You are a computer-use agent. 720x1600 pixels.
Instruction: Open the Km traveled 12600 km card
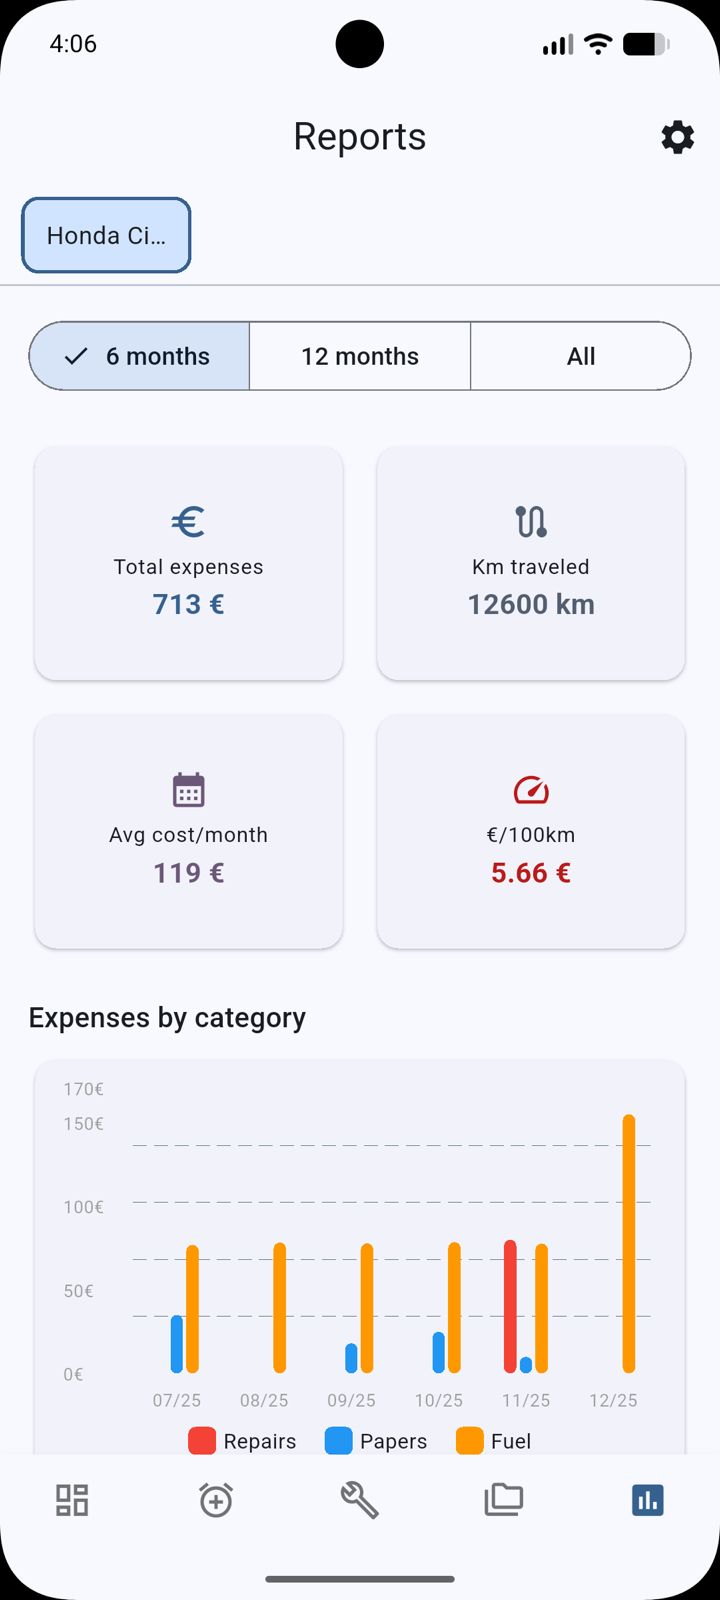(x=531, y=564)
